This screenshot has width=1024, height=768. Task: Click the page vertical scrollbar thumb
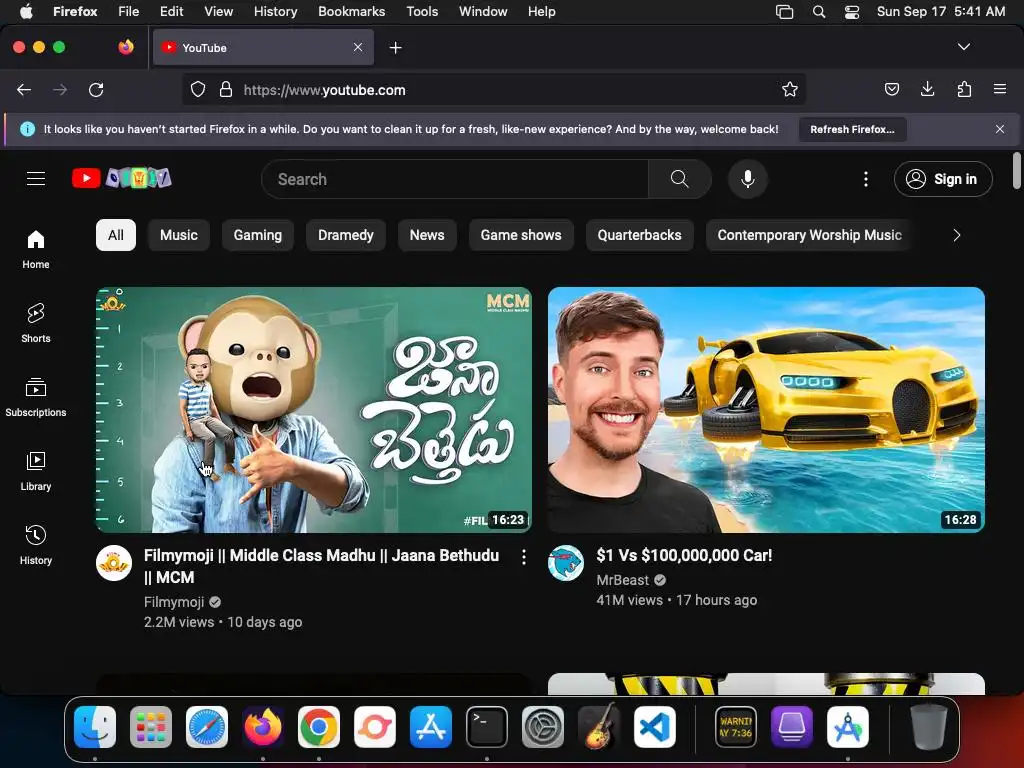(1016, 170)
